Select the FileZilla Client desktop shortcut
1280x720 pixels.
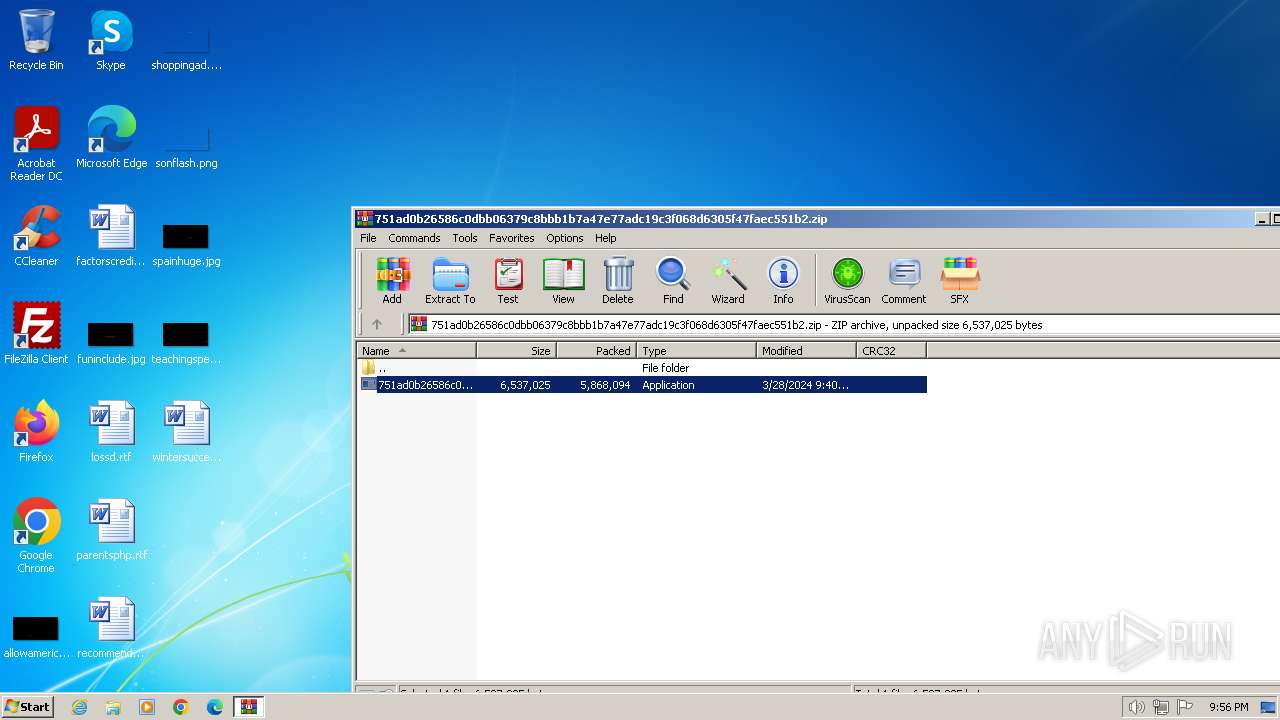pyautogui.click(x=36, y=334)
